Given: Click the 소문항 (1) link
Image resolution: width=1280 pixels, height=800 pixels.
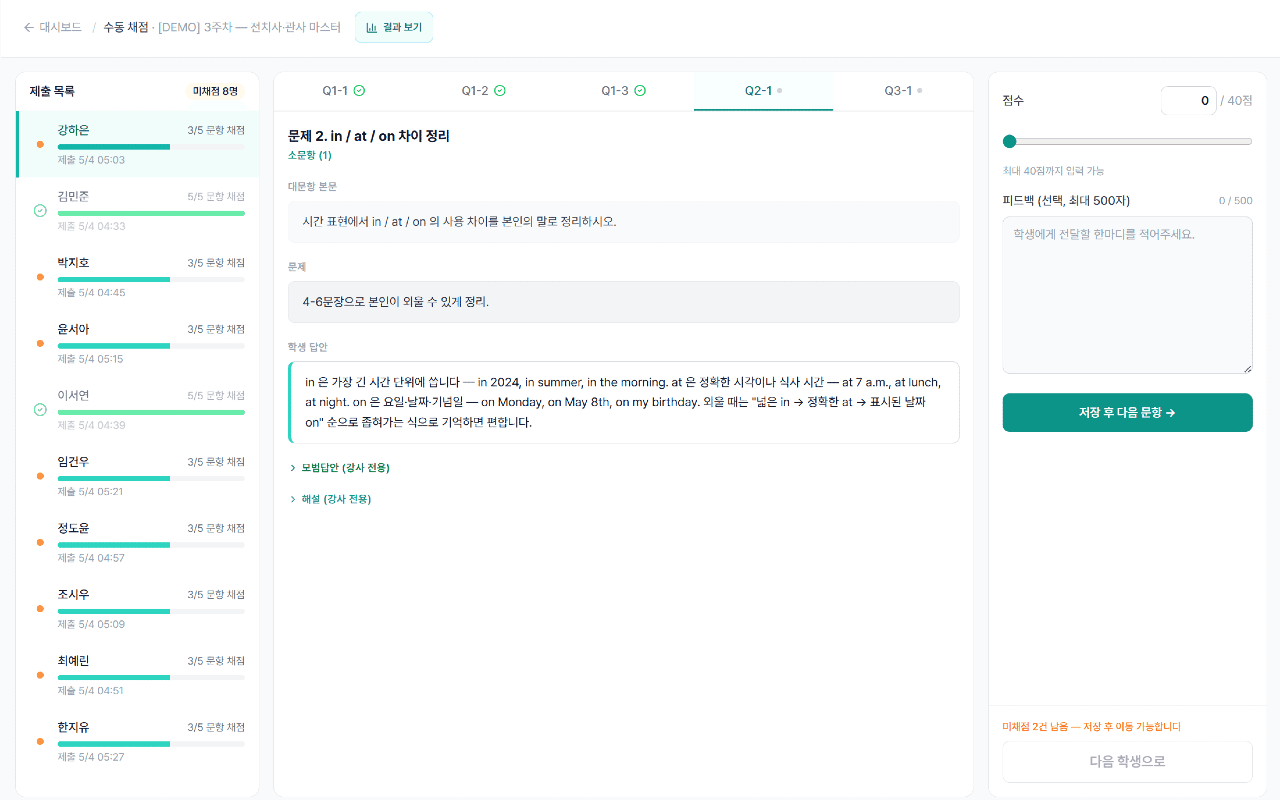Looking at the screenshot, I should 310,155.
